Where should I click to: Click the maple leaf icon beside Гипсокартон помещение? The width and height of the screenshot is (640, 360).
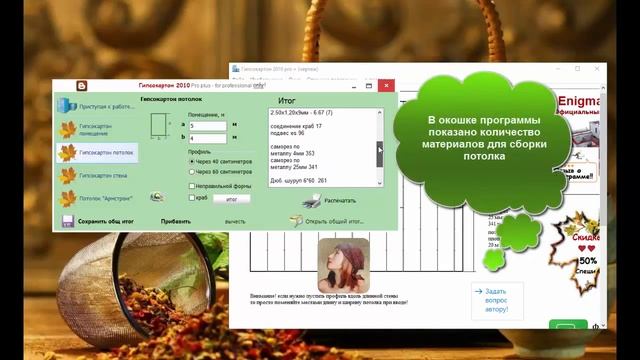click(68, 130)
